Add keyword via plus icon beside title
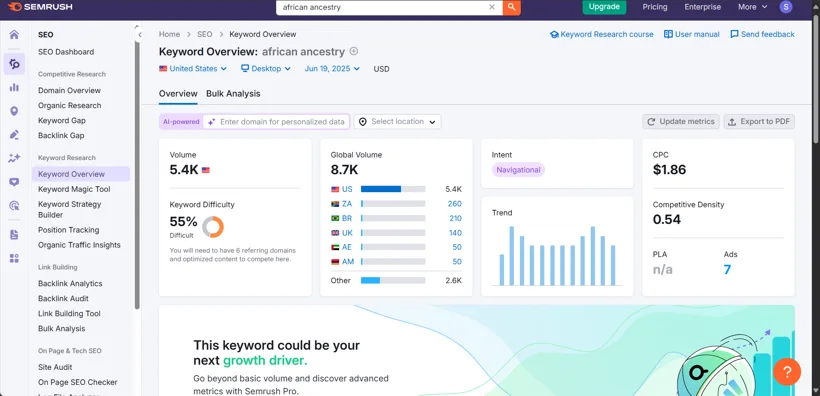The height and width of the screenshot is (396, 820). pos(354,51)
